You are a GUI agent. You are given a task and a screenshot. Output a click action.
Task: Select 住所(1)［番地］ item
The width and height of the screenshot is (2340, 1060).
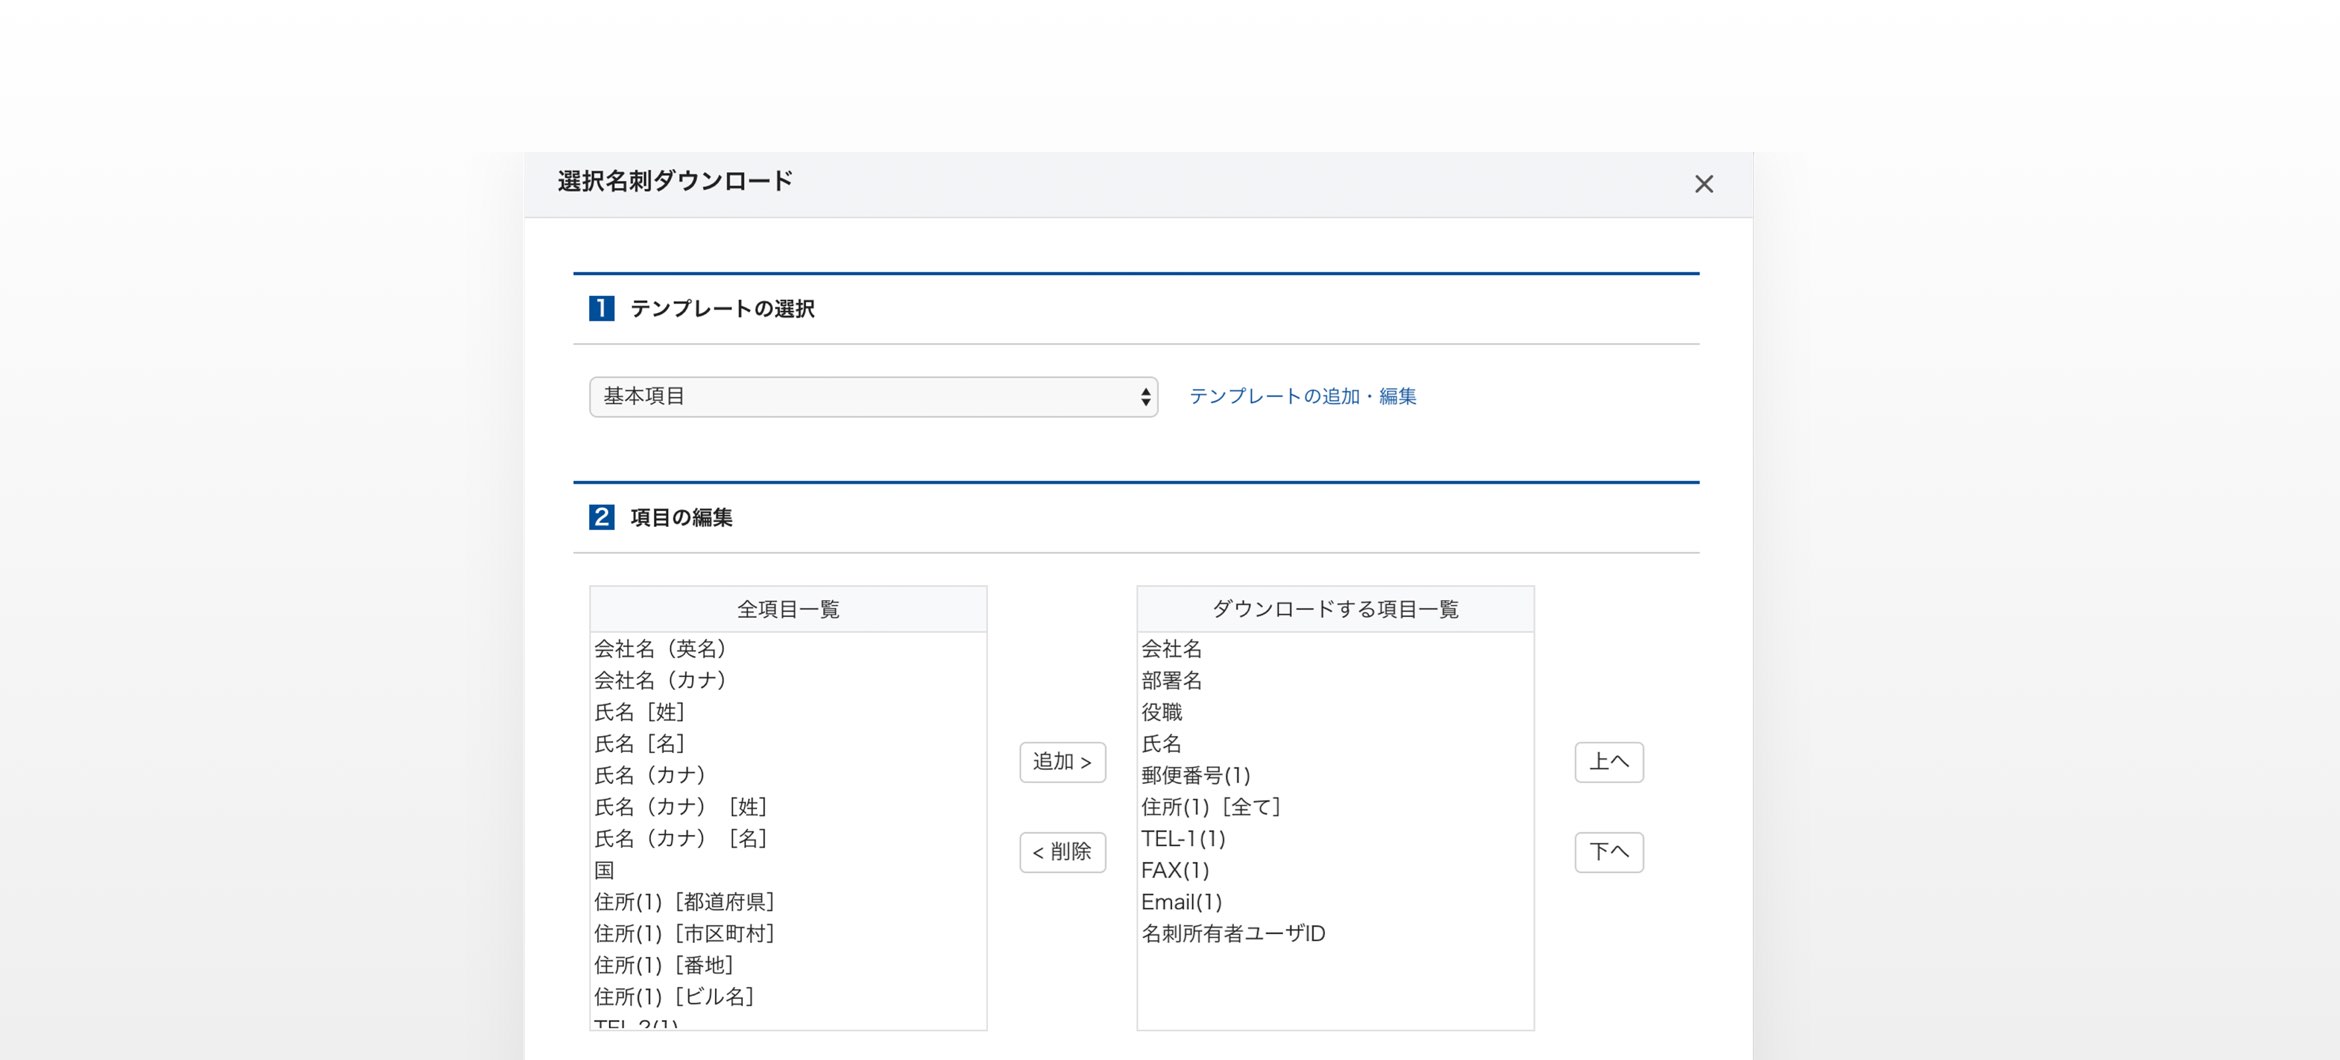[x=788, y=966]
